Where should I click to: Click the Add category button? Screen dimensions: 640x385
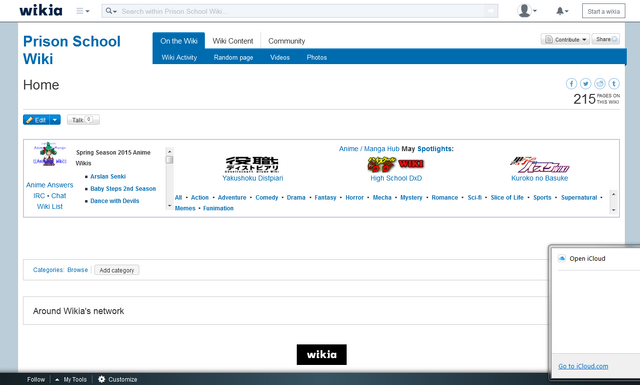pos(117,270)
